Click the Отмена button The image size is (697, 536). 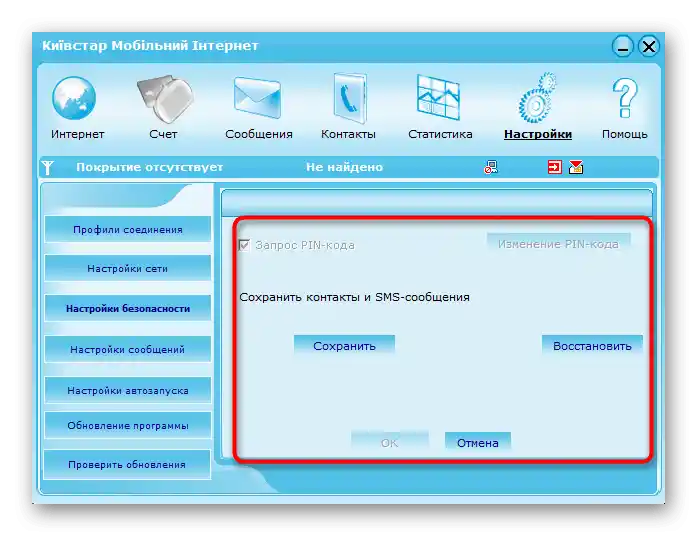[478, 442]
